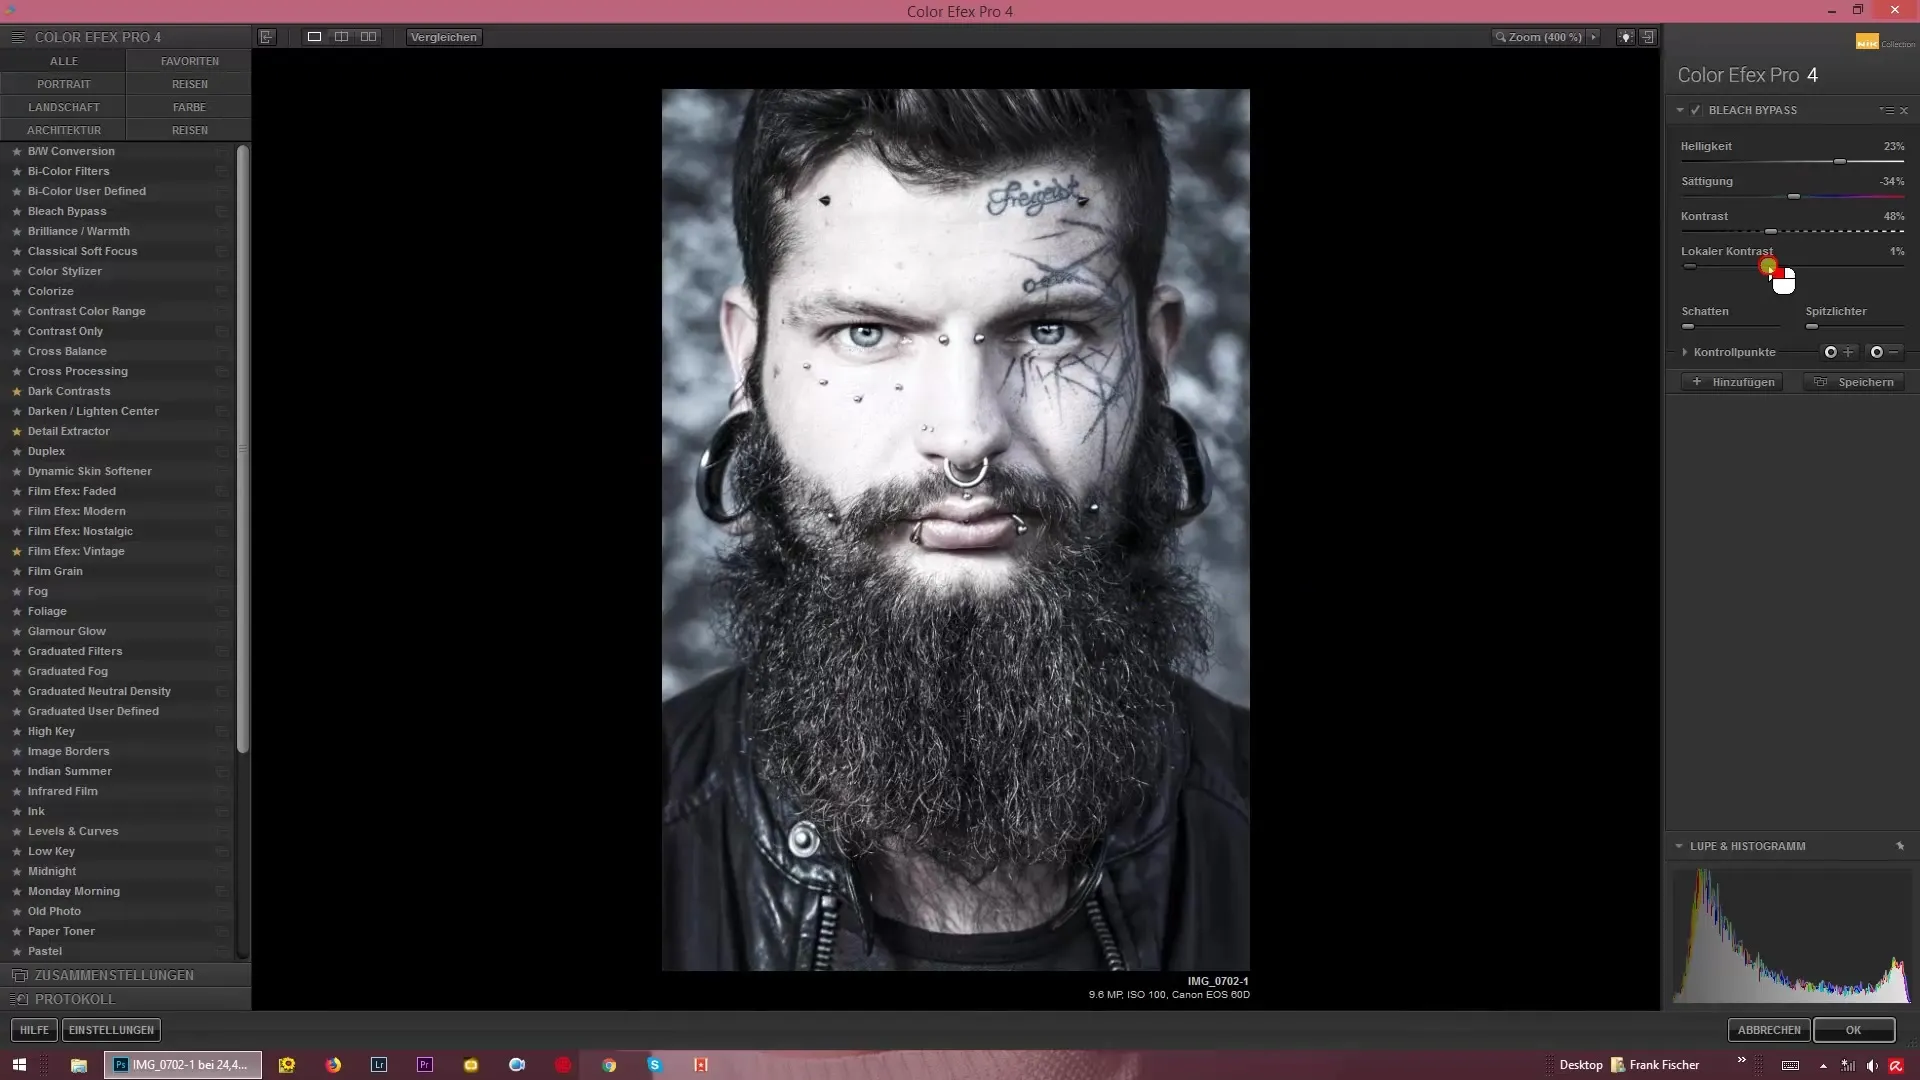Select the single image view icon
Image resolution: width=1920 pixels, height=1080 pixels.
[x=314, y=37]
